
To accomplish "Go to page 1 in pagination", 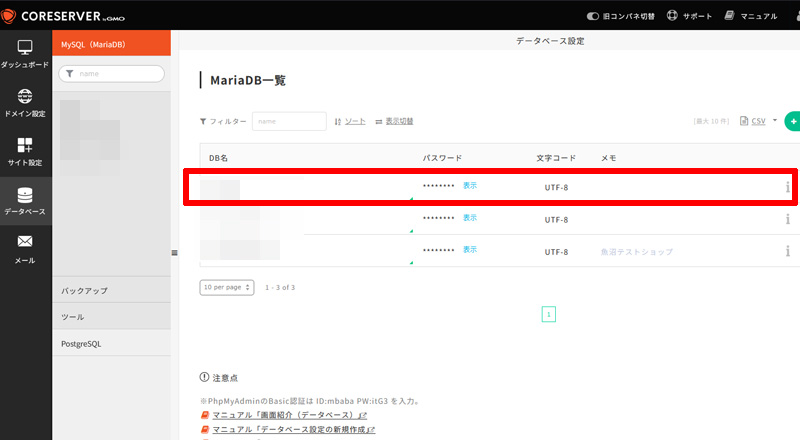I will tap(548, 314).
